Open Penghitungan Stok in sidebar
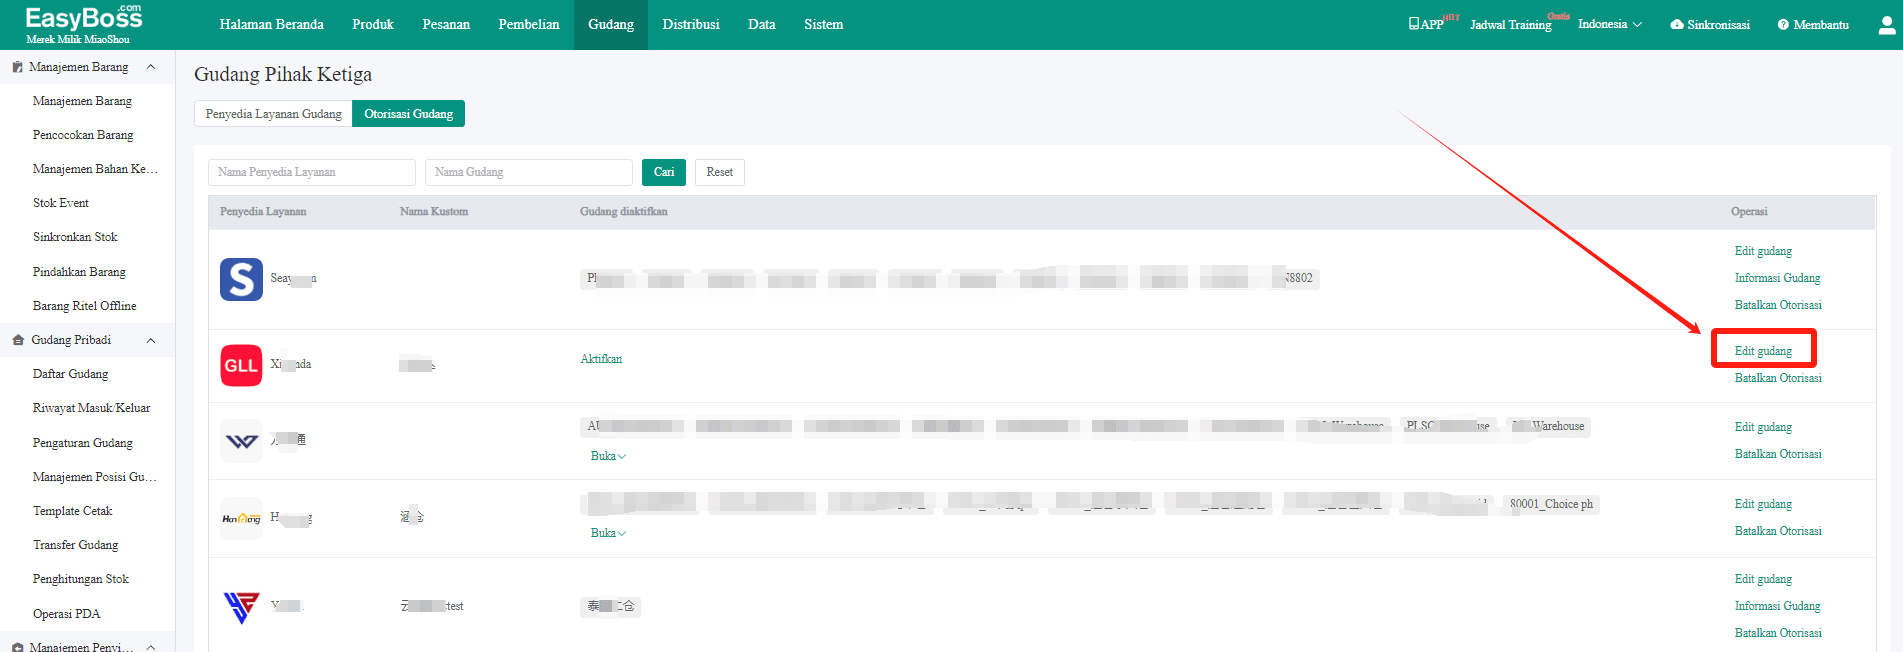The image size is (1903, 652). (x=80, y=579)
